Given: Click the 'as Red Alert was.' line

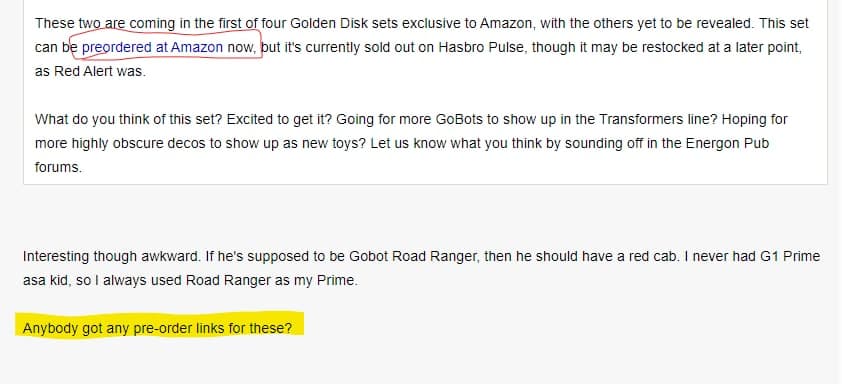Looking at the screenshot, I should [x=90, y=71].
